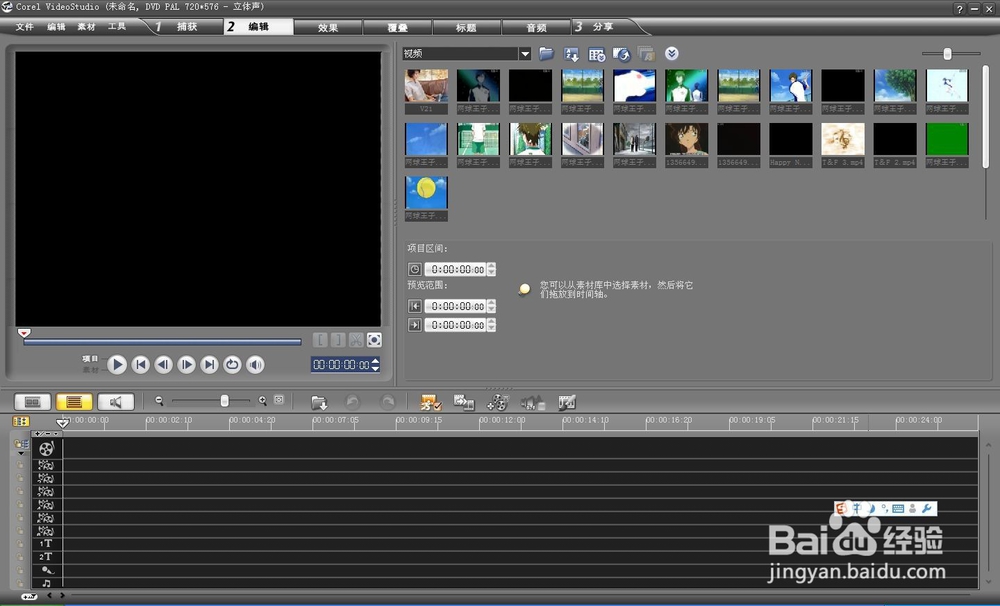Open the 效果 tab
Image resolution: width=1000 pixels, height=606 pixels.
(x=328, y=27)
